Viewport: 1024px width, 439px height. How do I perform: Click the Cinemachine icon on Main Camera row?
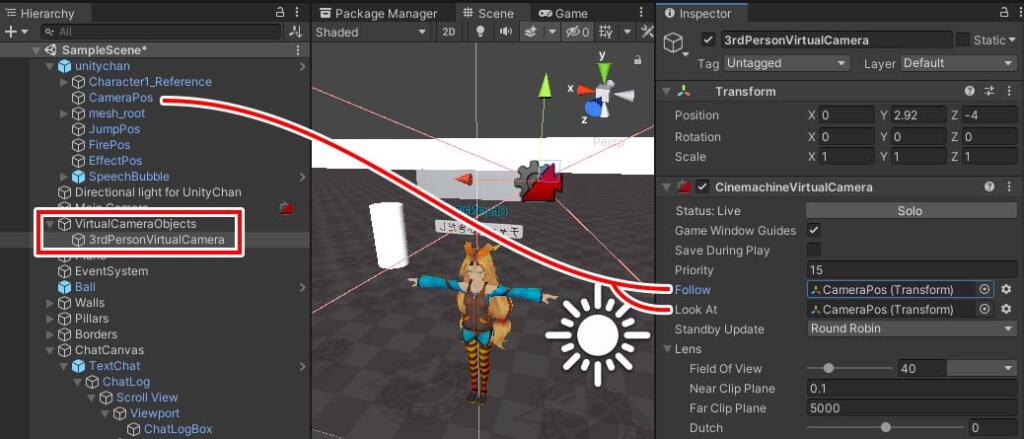tap(286, 208)
